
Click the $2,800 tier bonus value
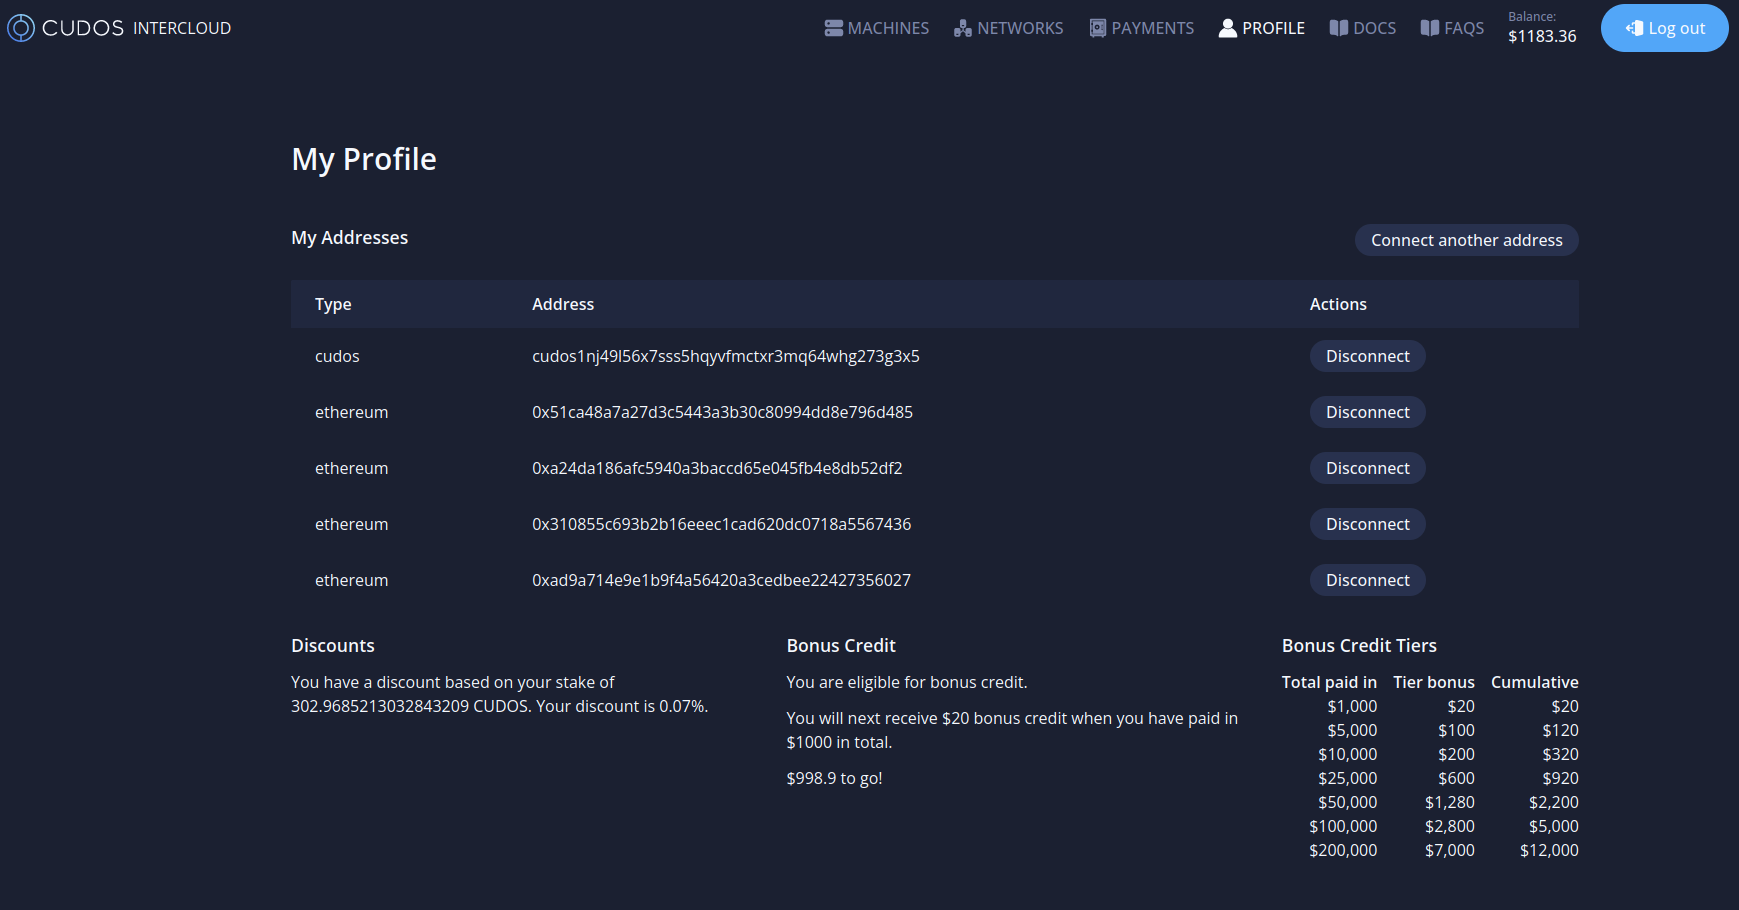pyautogui.click(x=1450, y=826)
